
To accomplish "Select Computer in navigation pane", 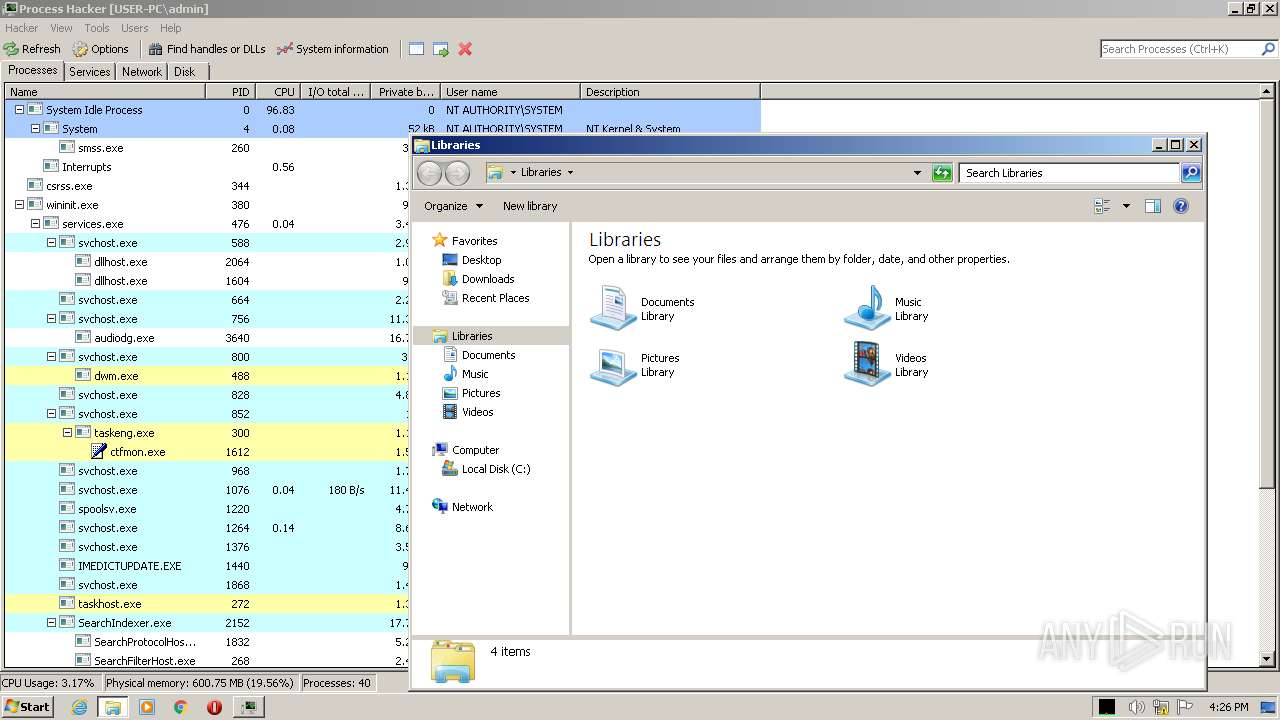I will [475, 450].
